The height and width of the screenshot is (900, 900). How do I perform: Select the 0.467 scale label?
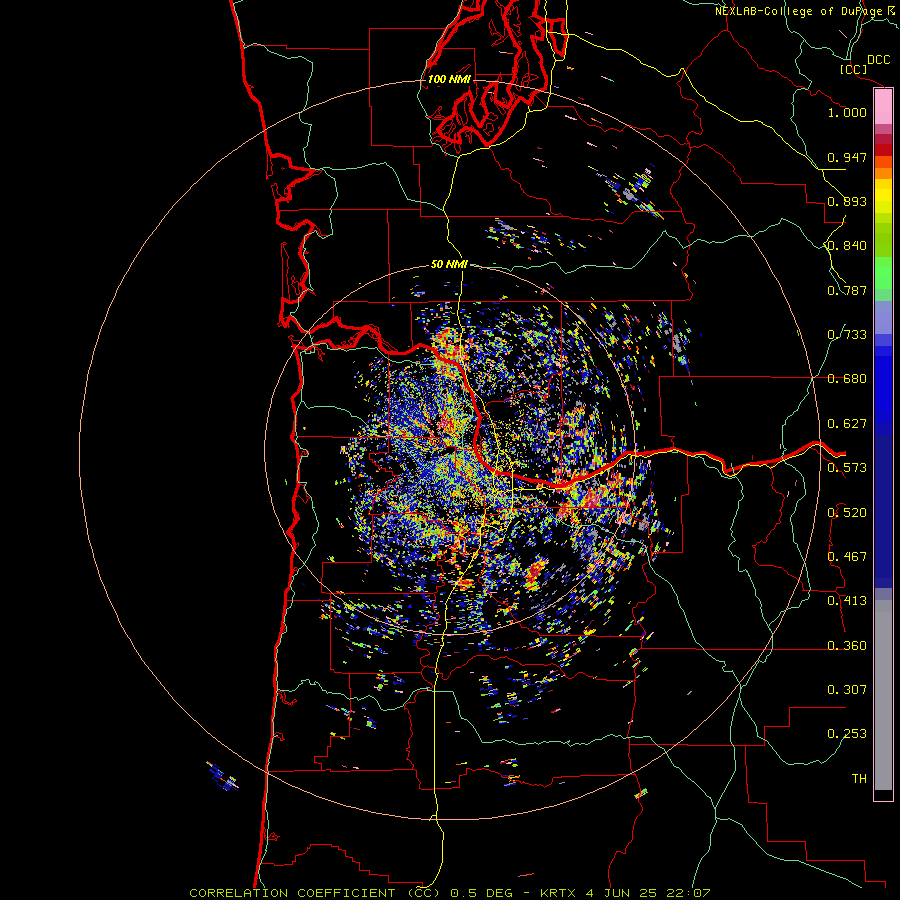(847, 557)
